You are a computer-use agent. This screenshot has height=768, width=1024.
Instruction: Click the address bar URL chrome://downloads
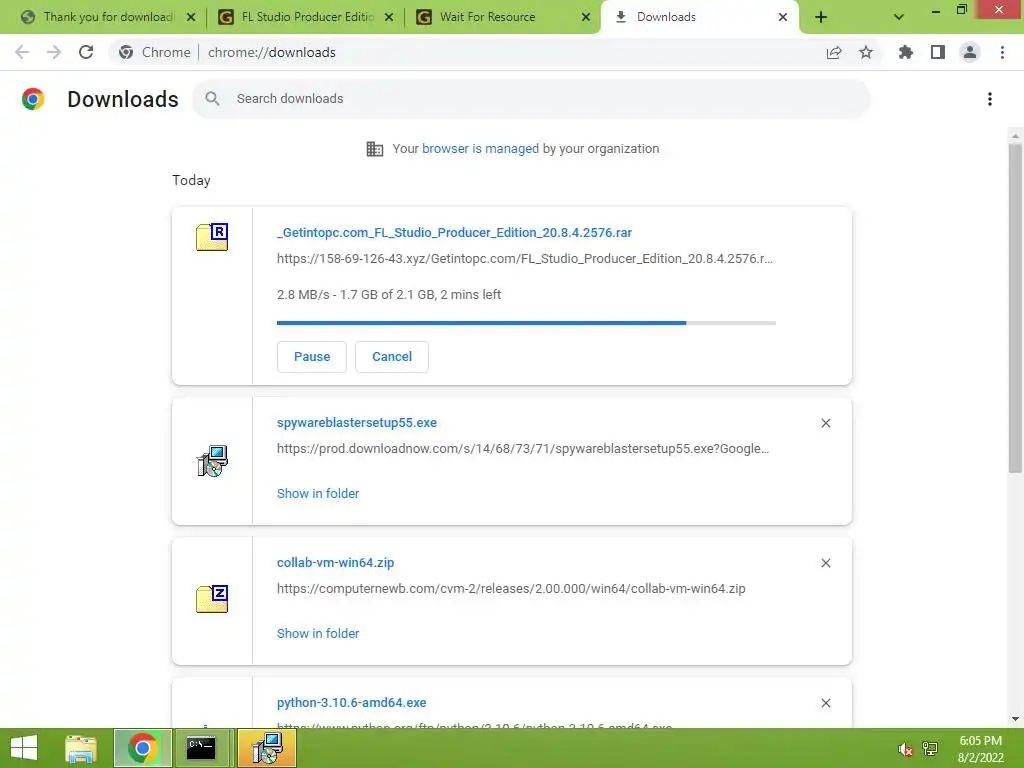[x=272, y=52]
